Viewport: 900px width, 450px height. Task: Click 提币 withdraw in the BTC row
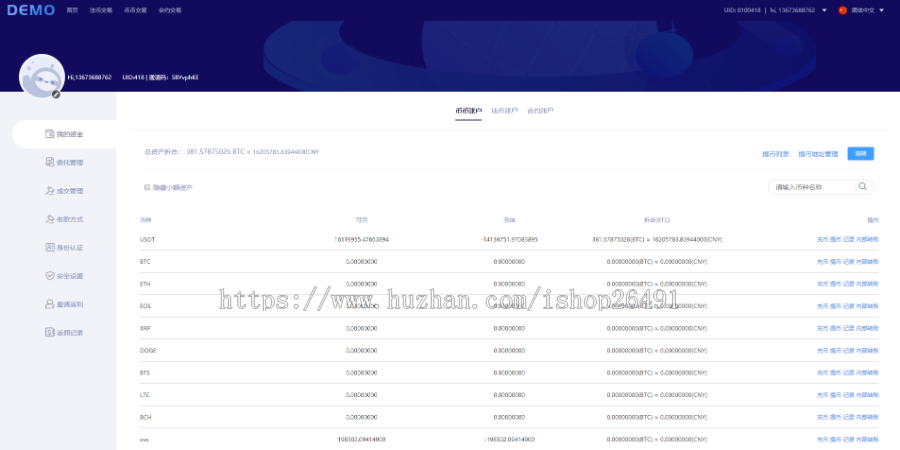(835, 262)
